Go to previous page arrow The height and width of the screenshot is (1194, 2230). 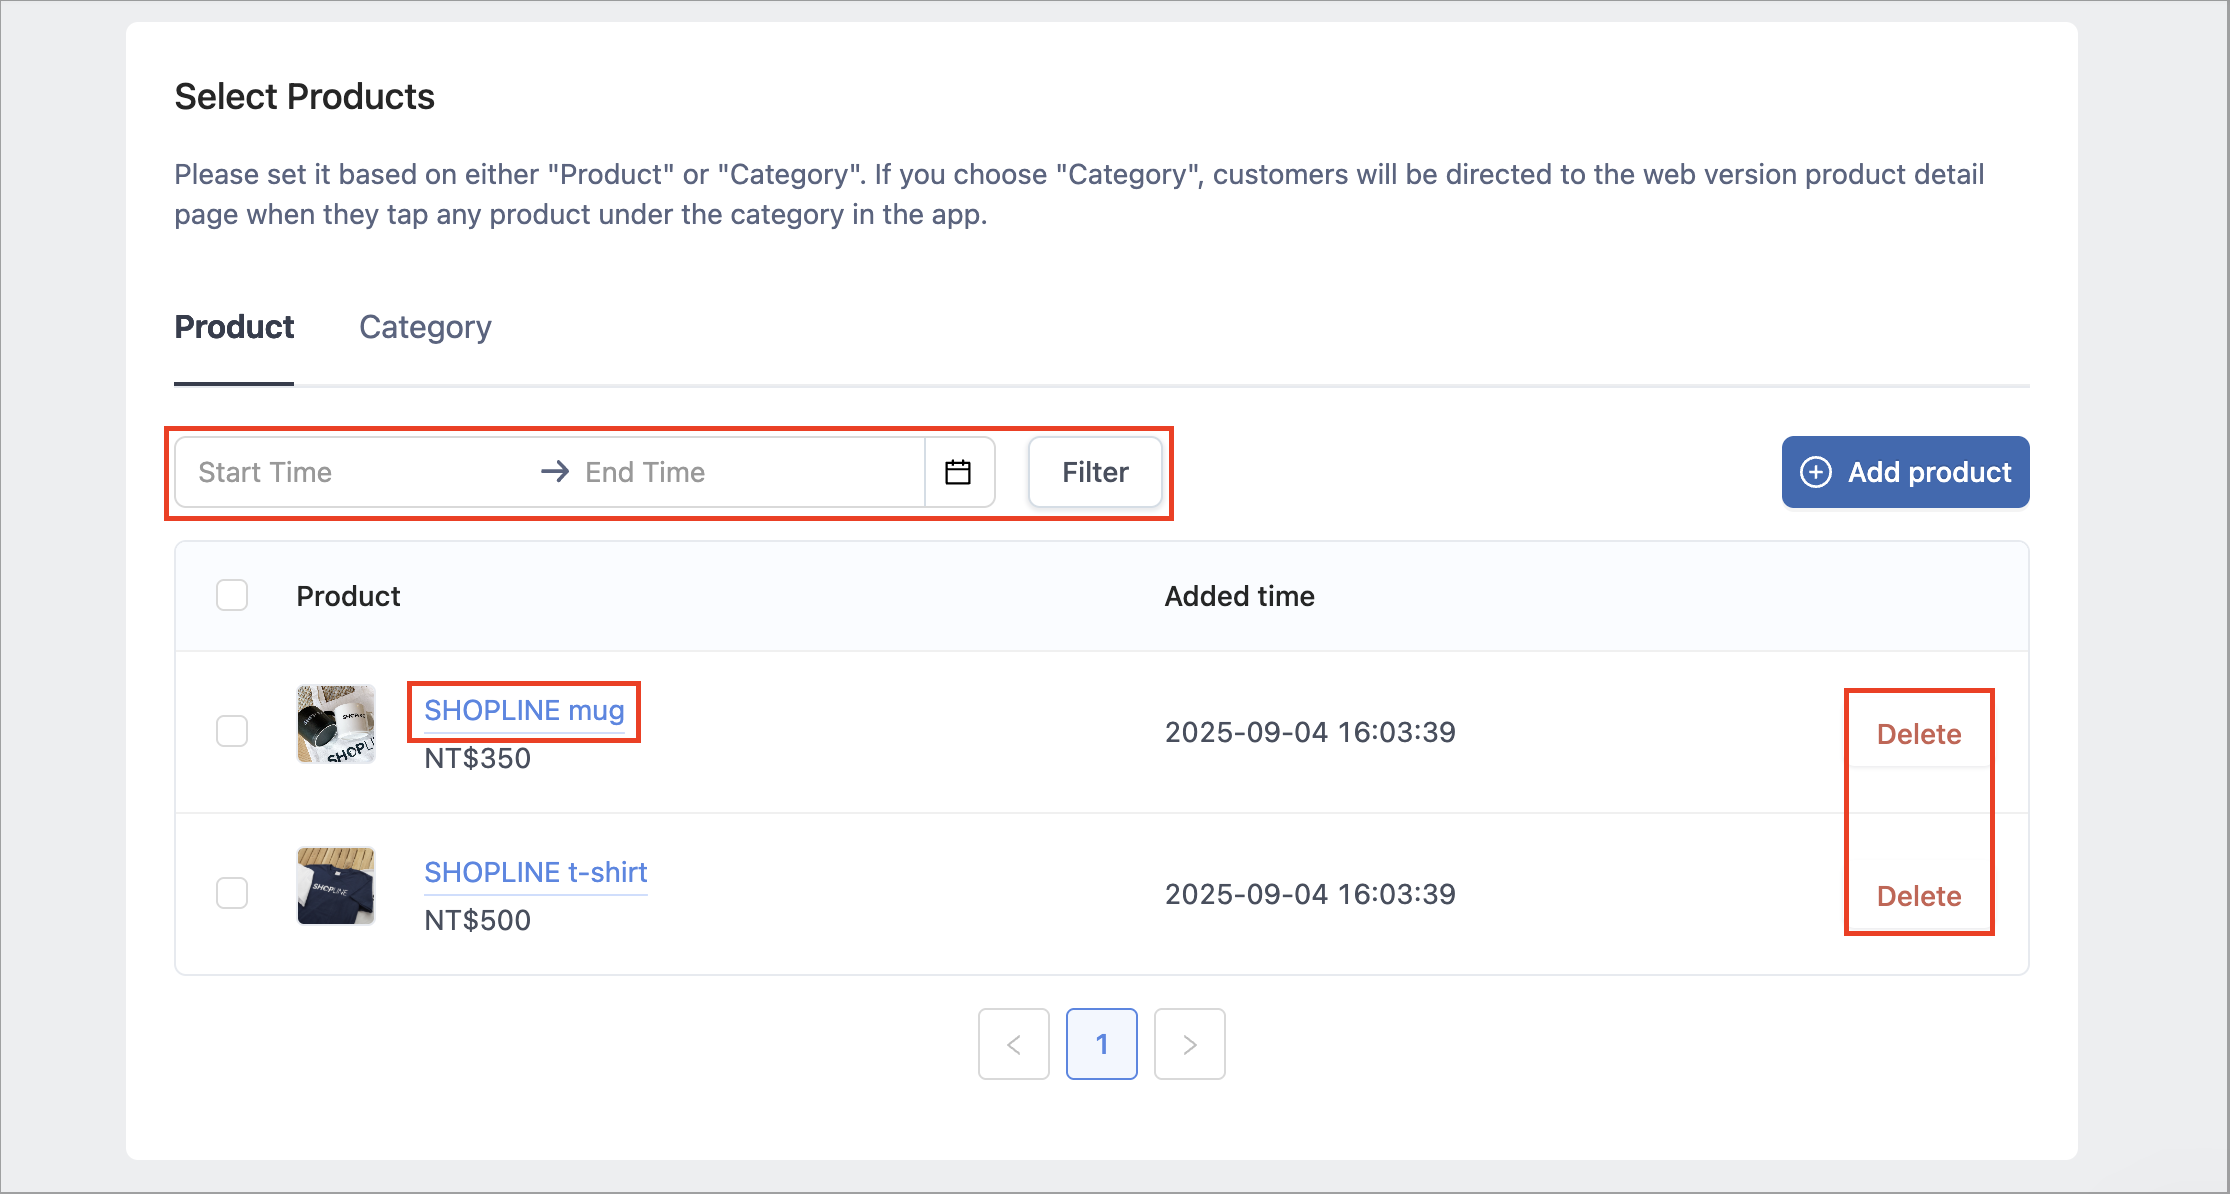(1014, 1044)
